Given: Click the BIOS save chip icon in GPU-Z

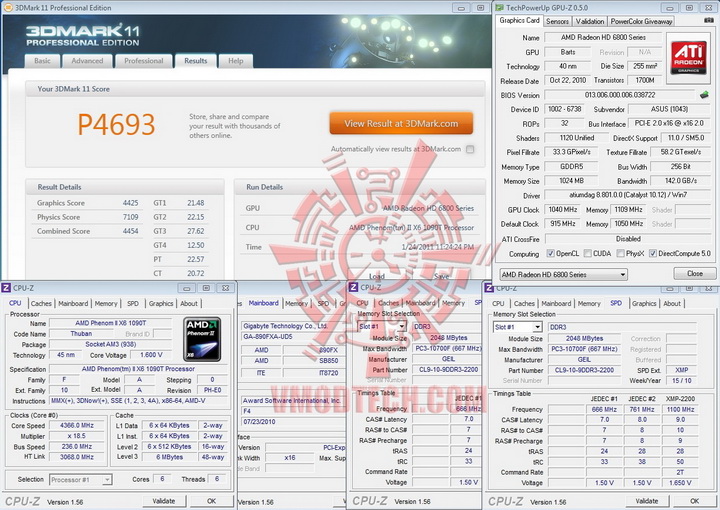Looking at the screenshot, I should [704, 95].
